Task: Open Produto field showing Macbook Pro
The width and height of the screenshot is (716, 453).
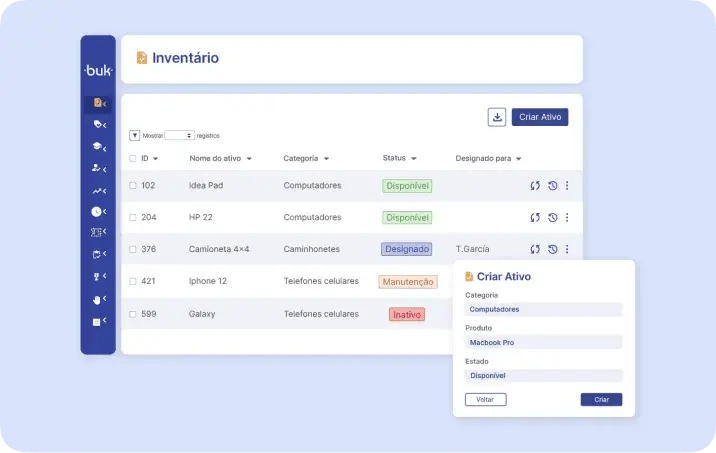Action: [543, 342]
